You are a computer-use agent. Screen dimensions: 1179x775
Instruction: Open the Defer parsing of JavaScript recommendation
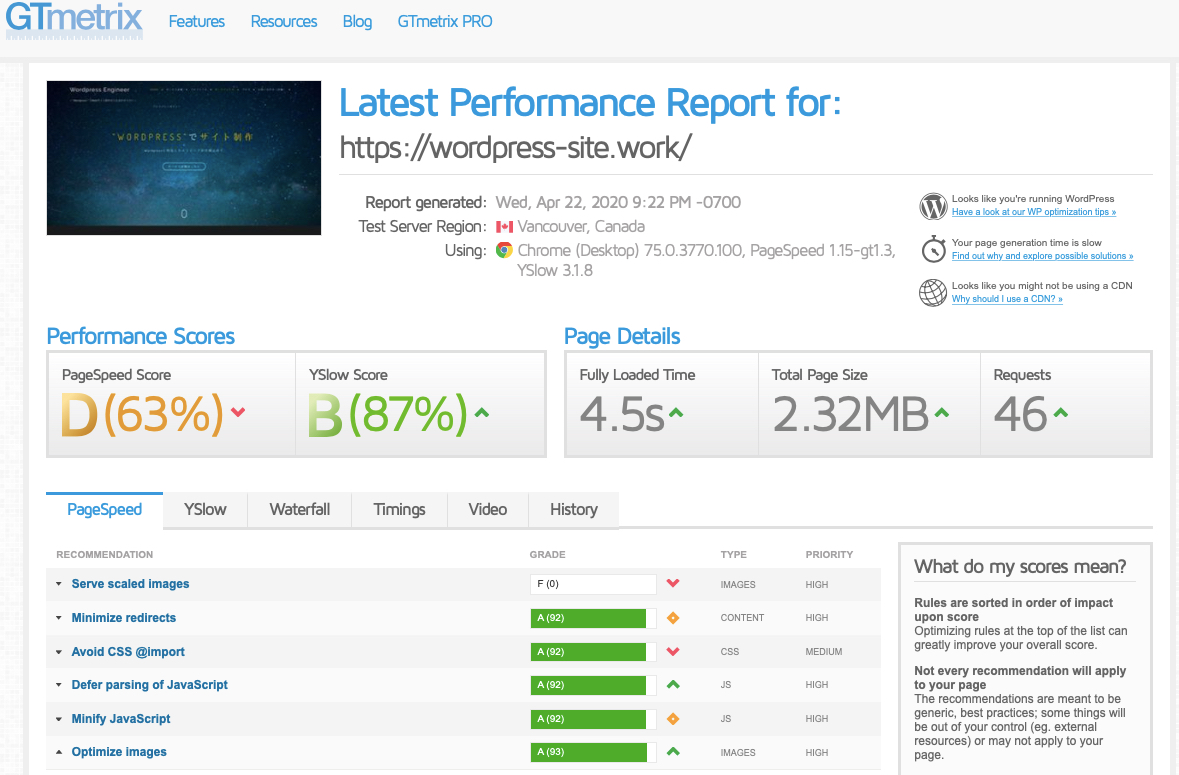pos(150,685)
